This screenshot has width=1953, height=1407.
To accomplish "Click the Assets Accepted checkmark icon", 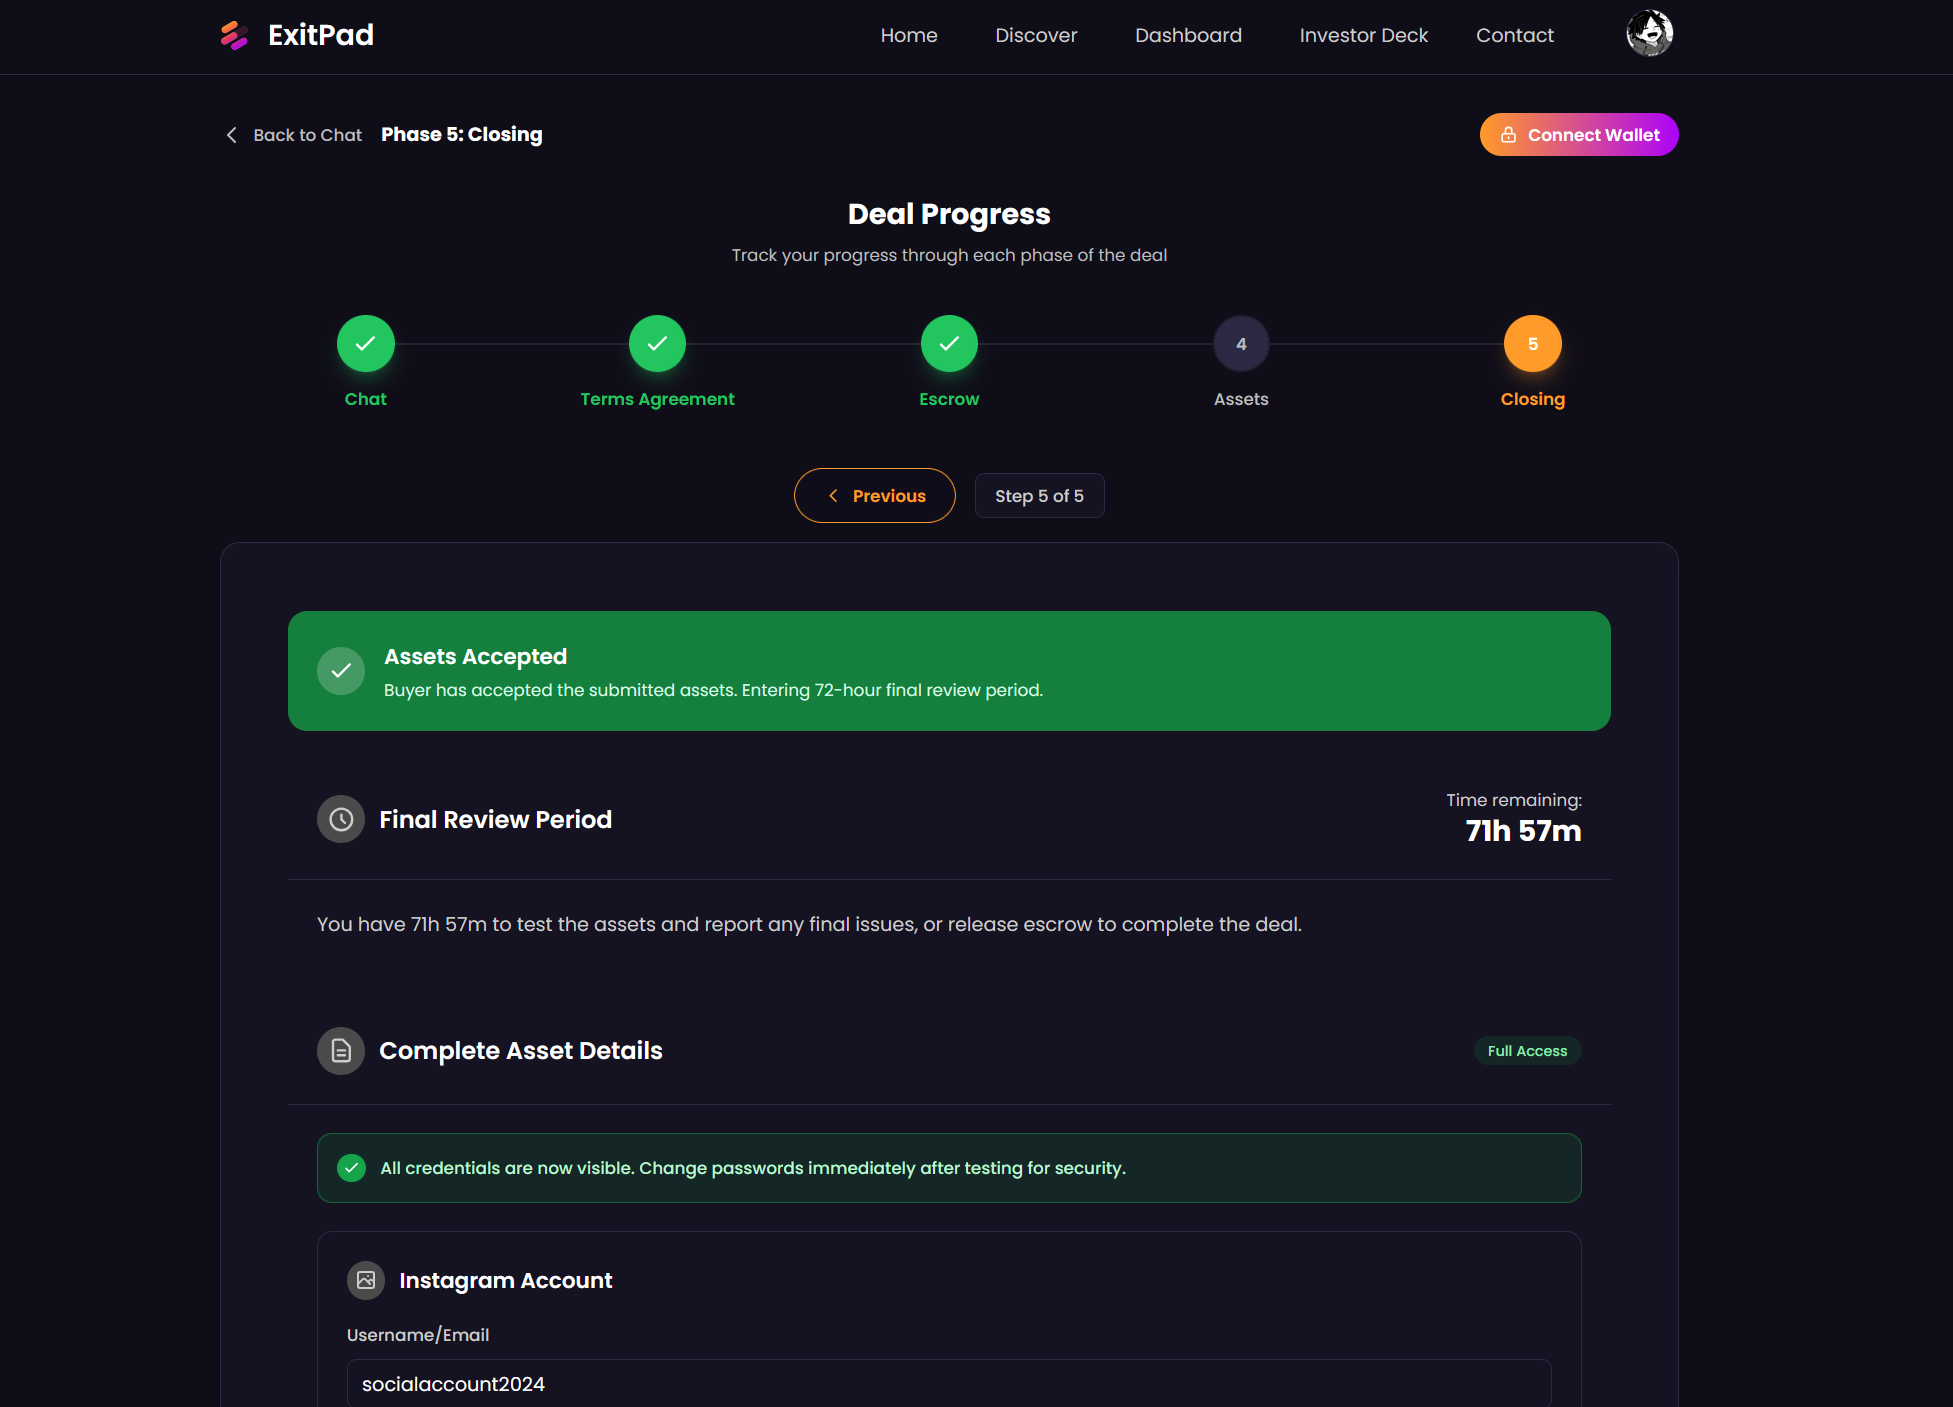I will [x=341, y=671].
